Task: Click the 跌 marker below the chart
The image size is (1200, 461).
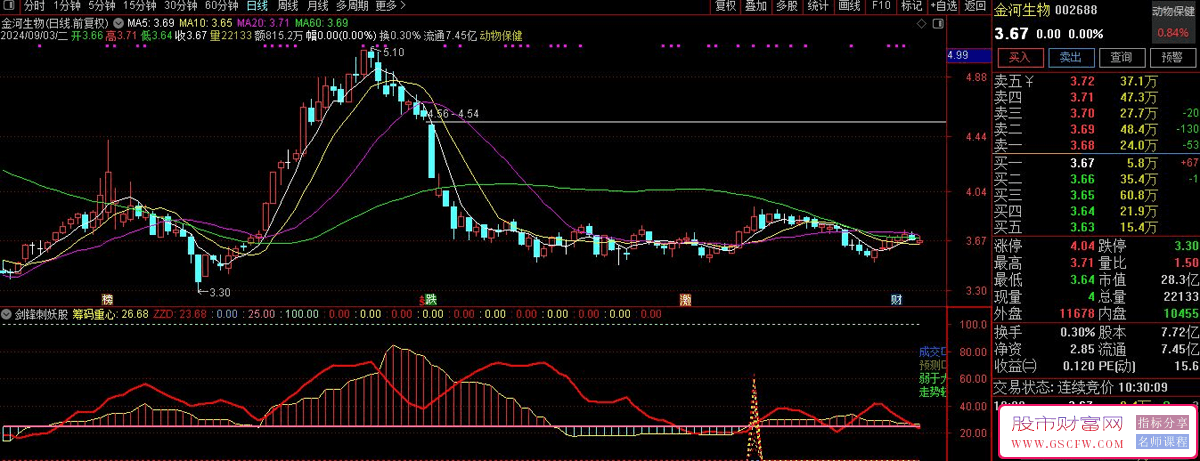Action: pyautogui.click(x=430, y=299)
